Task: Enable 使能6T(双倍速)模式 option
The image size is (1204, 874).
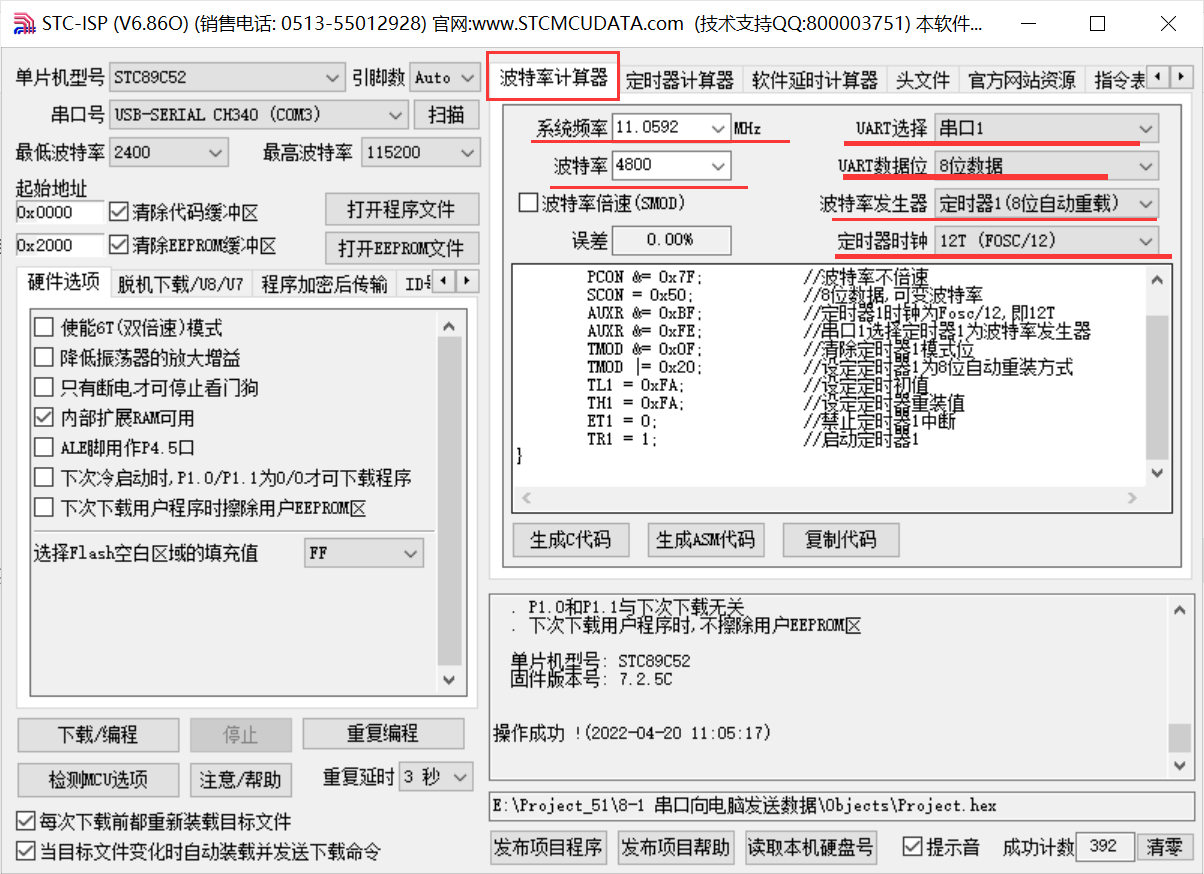Action: [44, 327]
